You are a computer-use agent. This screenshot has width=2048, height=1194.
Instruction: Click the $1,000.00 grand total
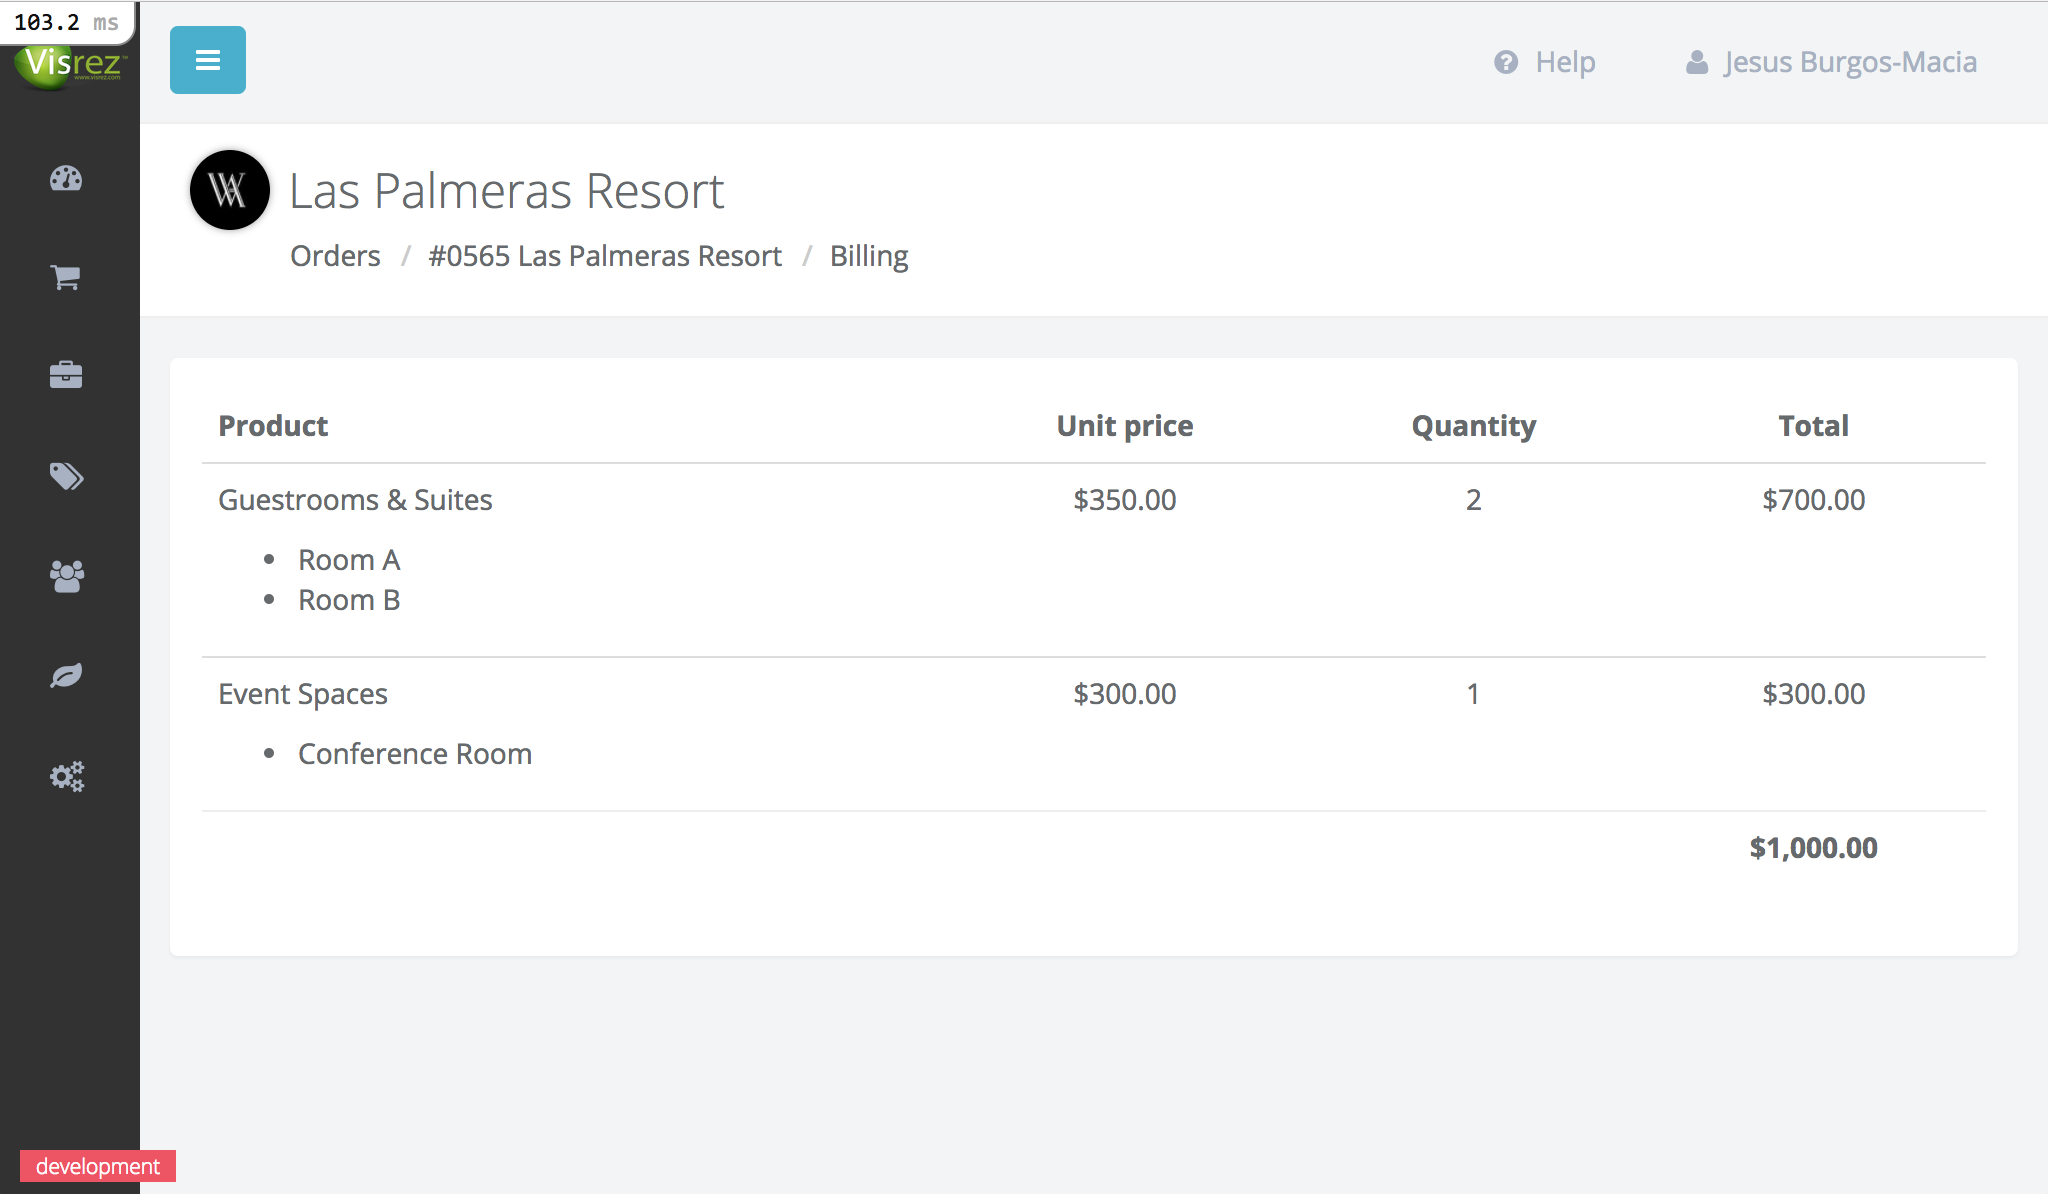tap(1813, 848)
